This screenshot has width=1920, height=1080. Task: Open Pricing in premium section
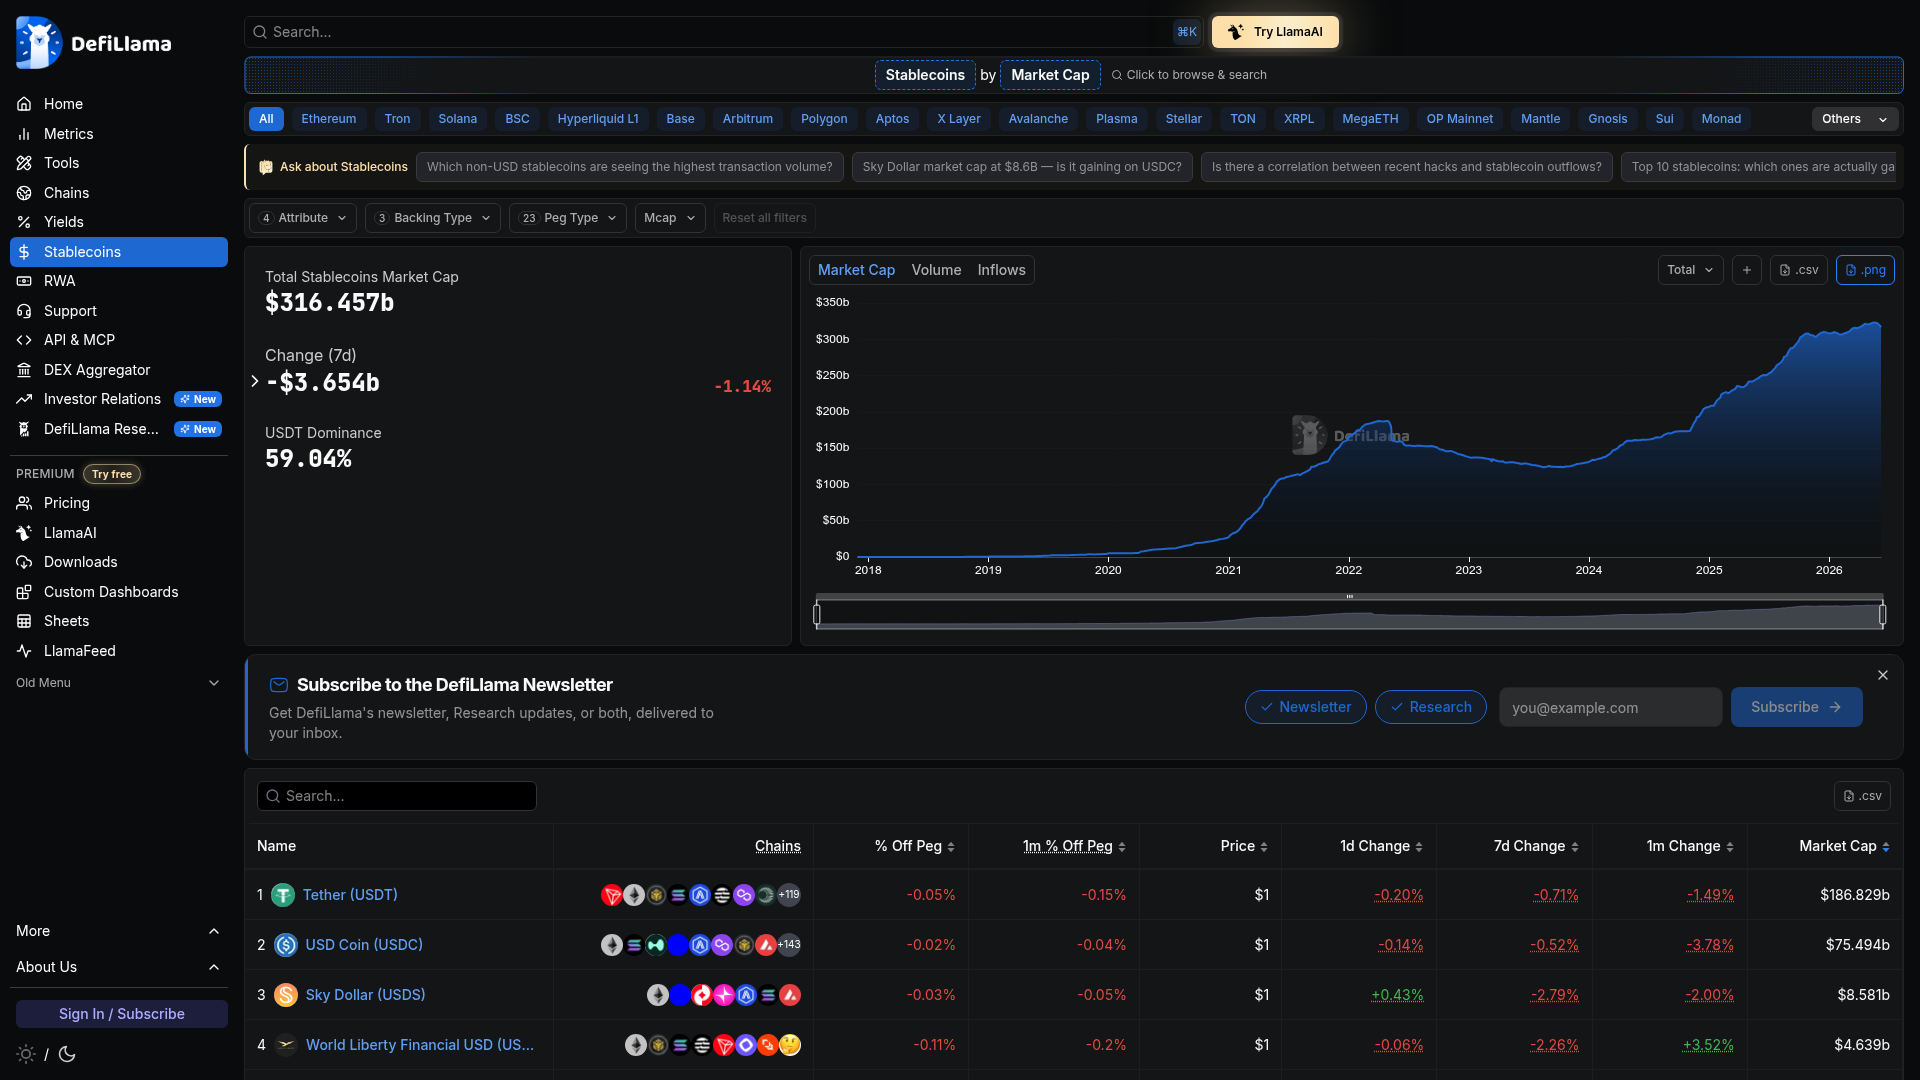pos(119,503)
